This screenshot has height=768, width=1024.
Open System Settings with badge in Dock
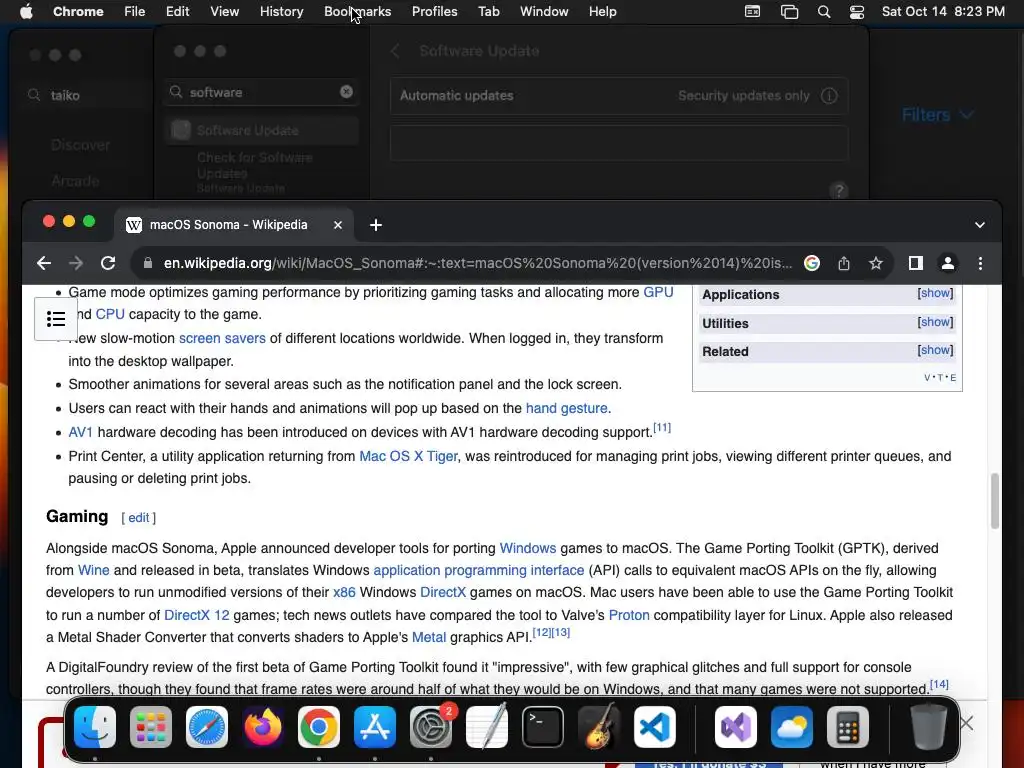[431, 727]
